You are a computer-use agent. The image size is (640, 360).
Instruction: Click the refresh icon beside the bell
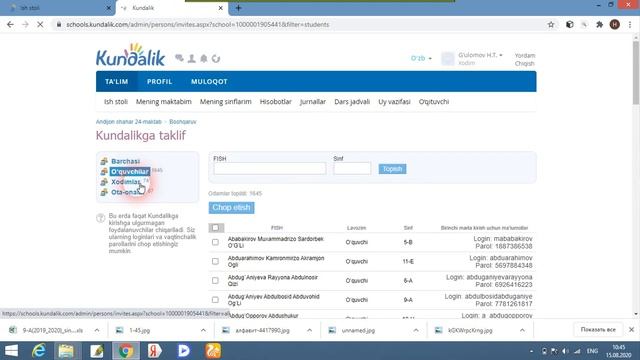(216, 58)
